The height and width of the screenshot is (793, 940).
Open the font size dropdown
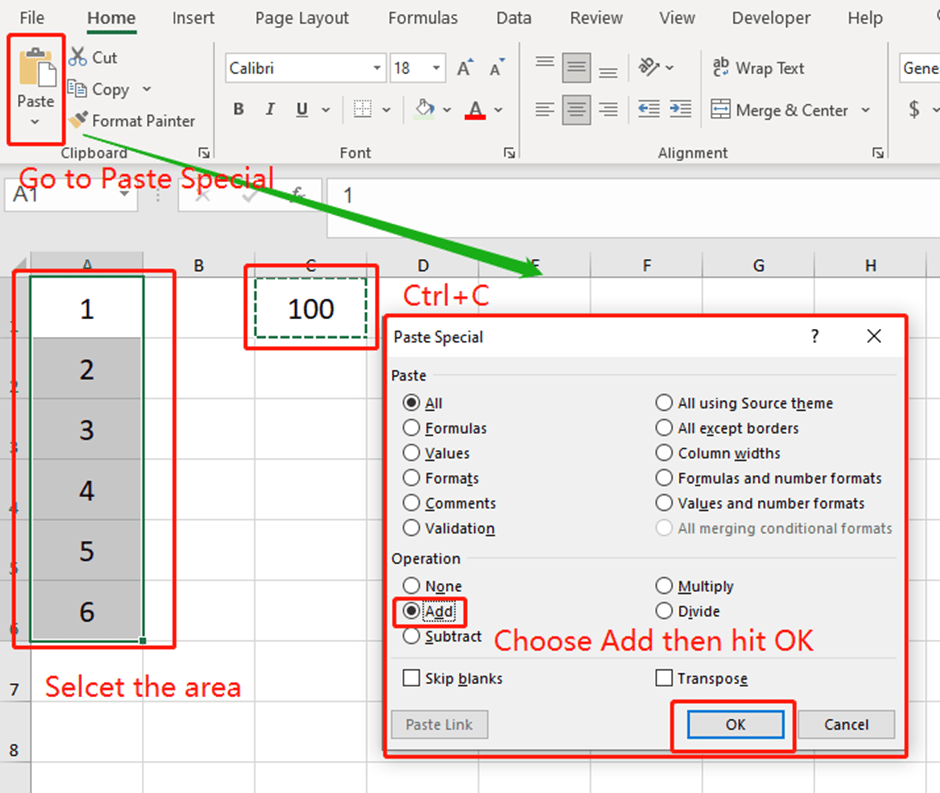[x=437, y=67]
